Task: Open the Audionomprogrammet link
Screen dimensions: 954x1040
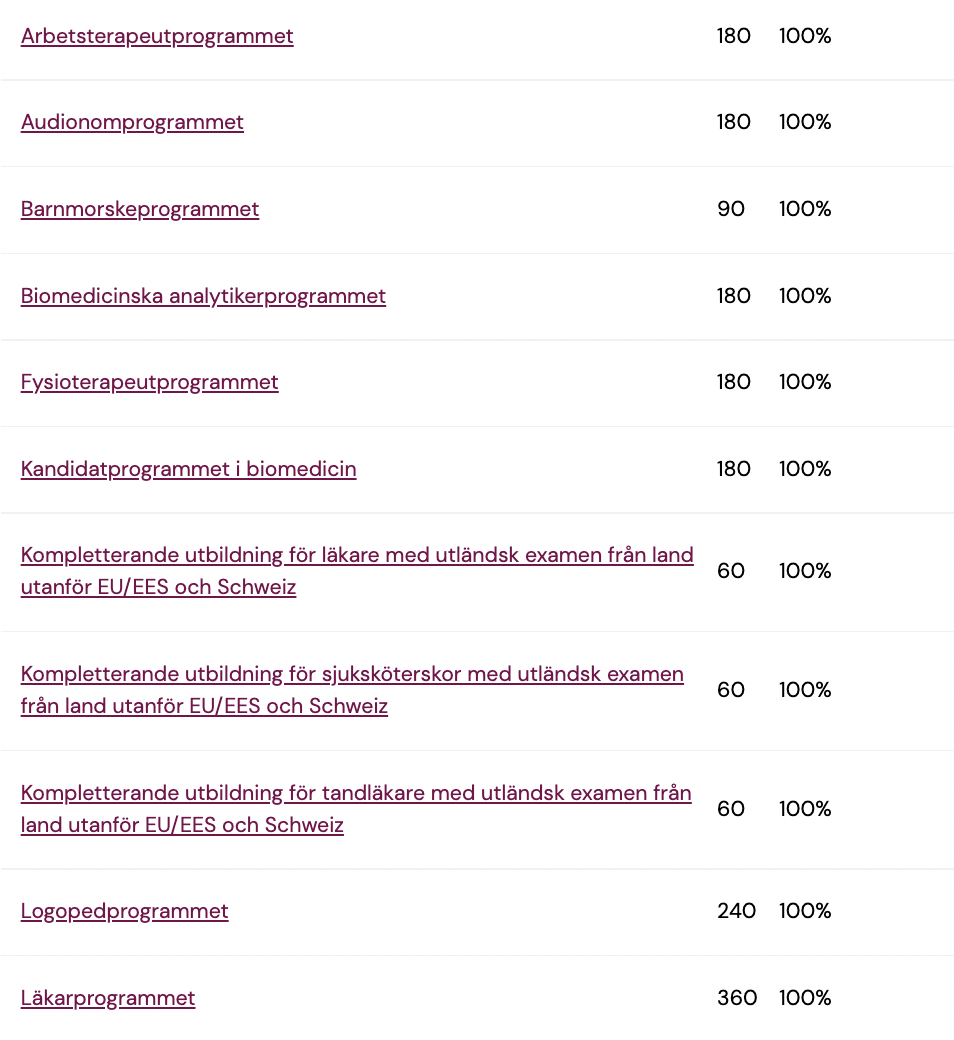Action: point(132,123)
